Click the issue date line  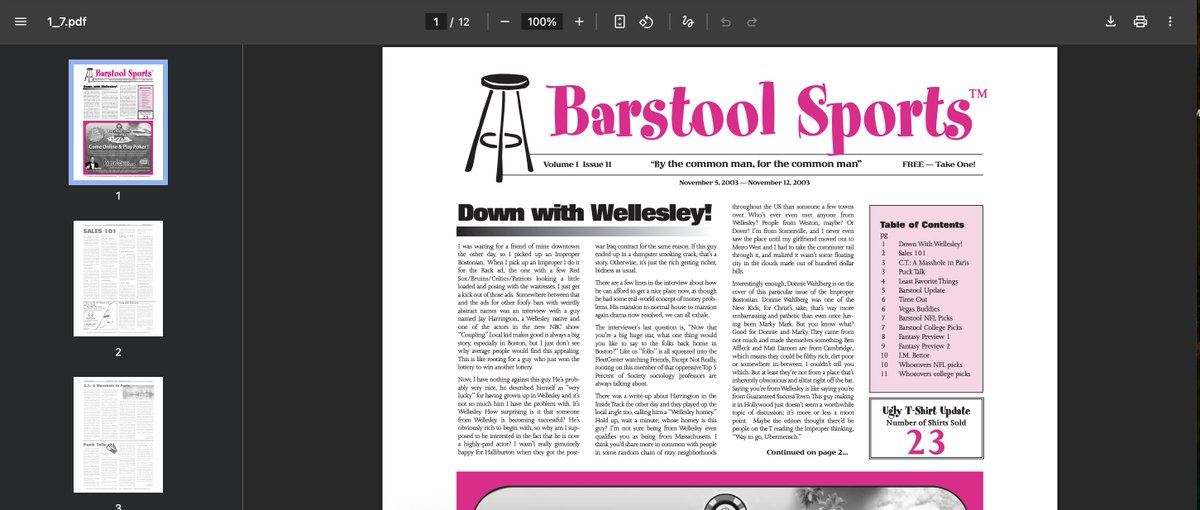pyautogui.click(x=744, y=183)
